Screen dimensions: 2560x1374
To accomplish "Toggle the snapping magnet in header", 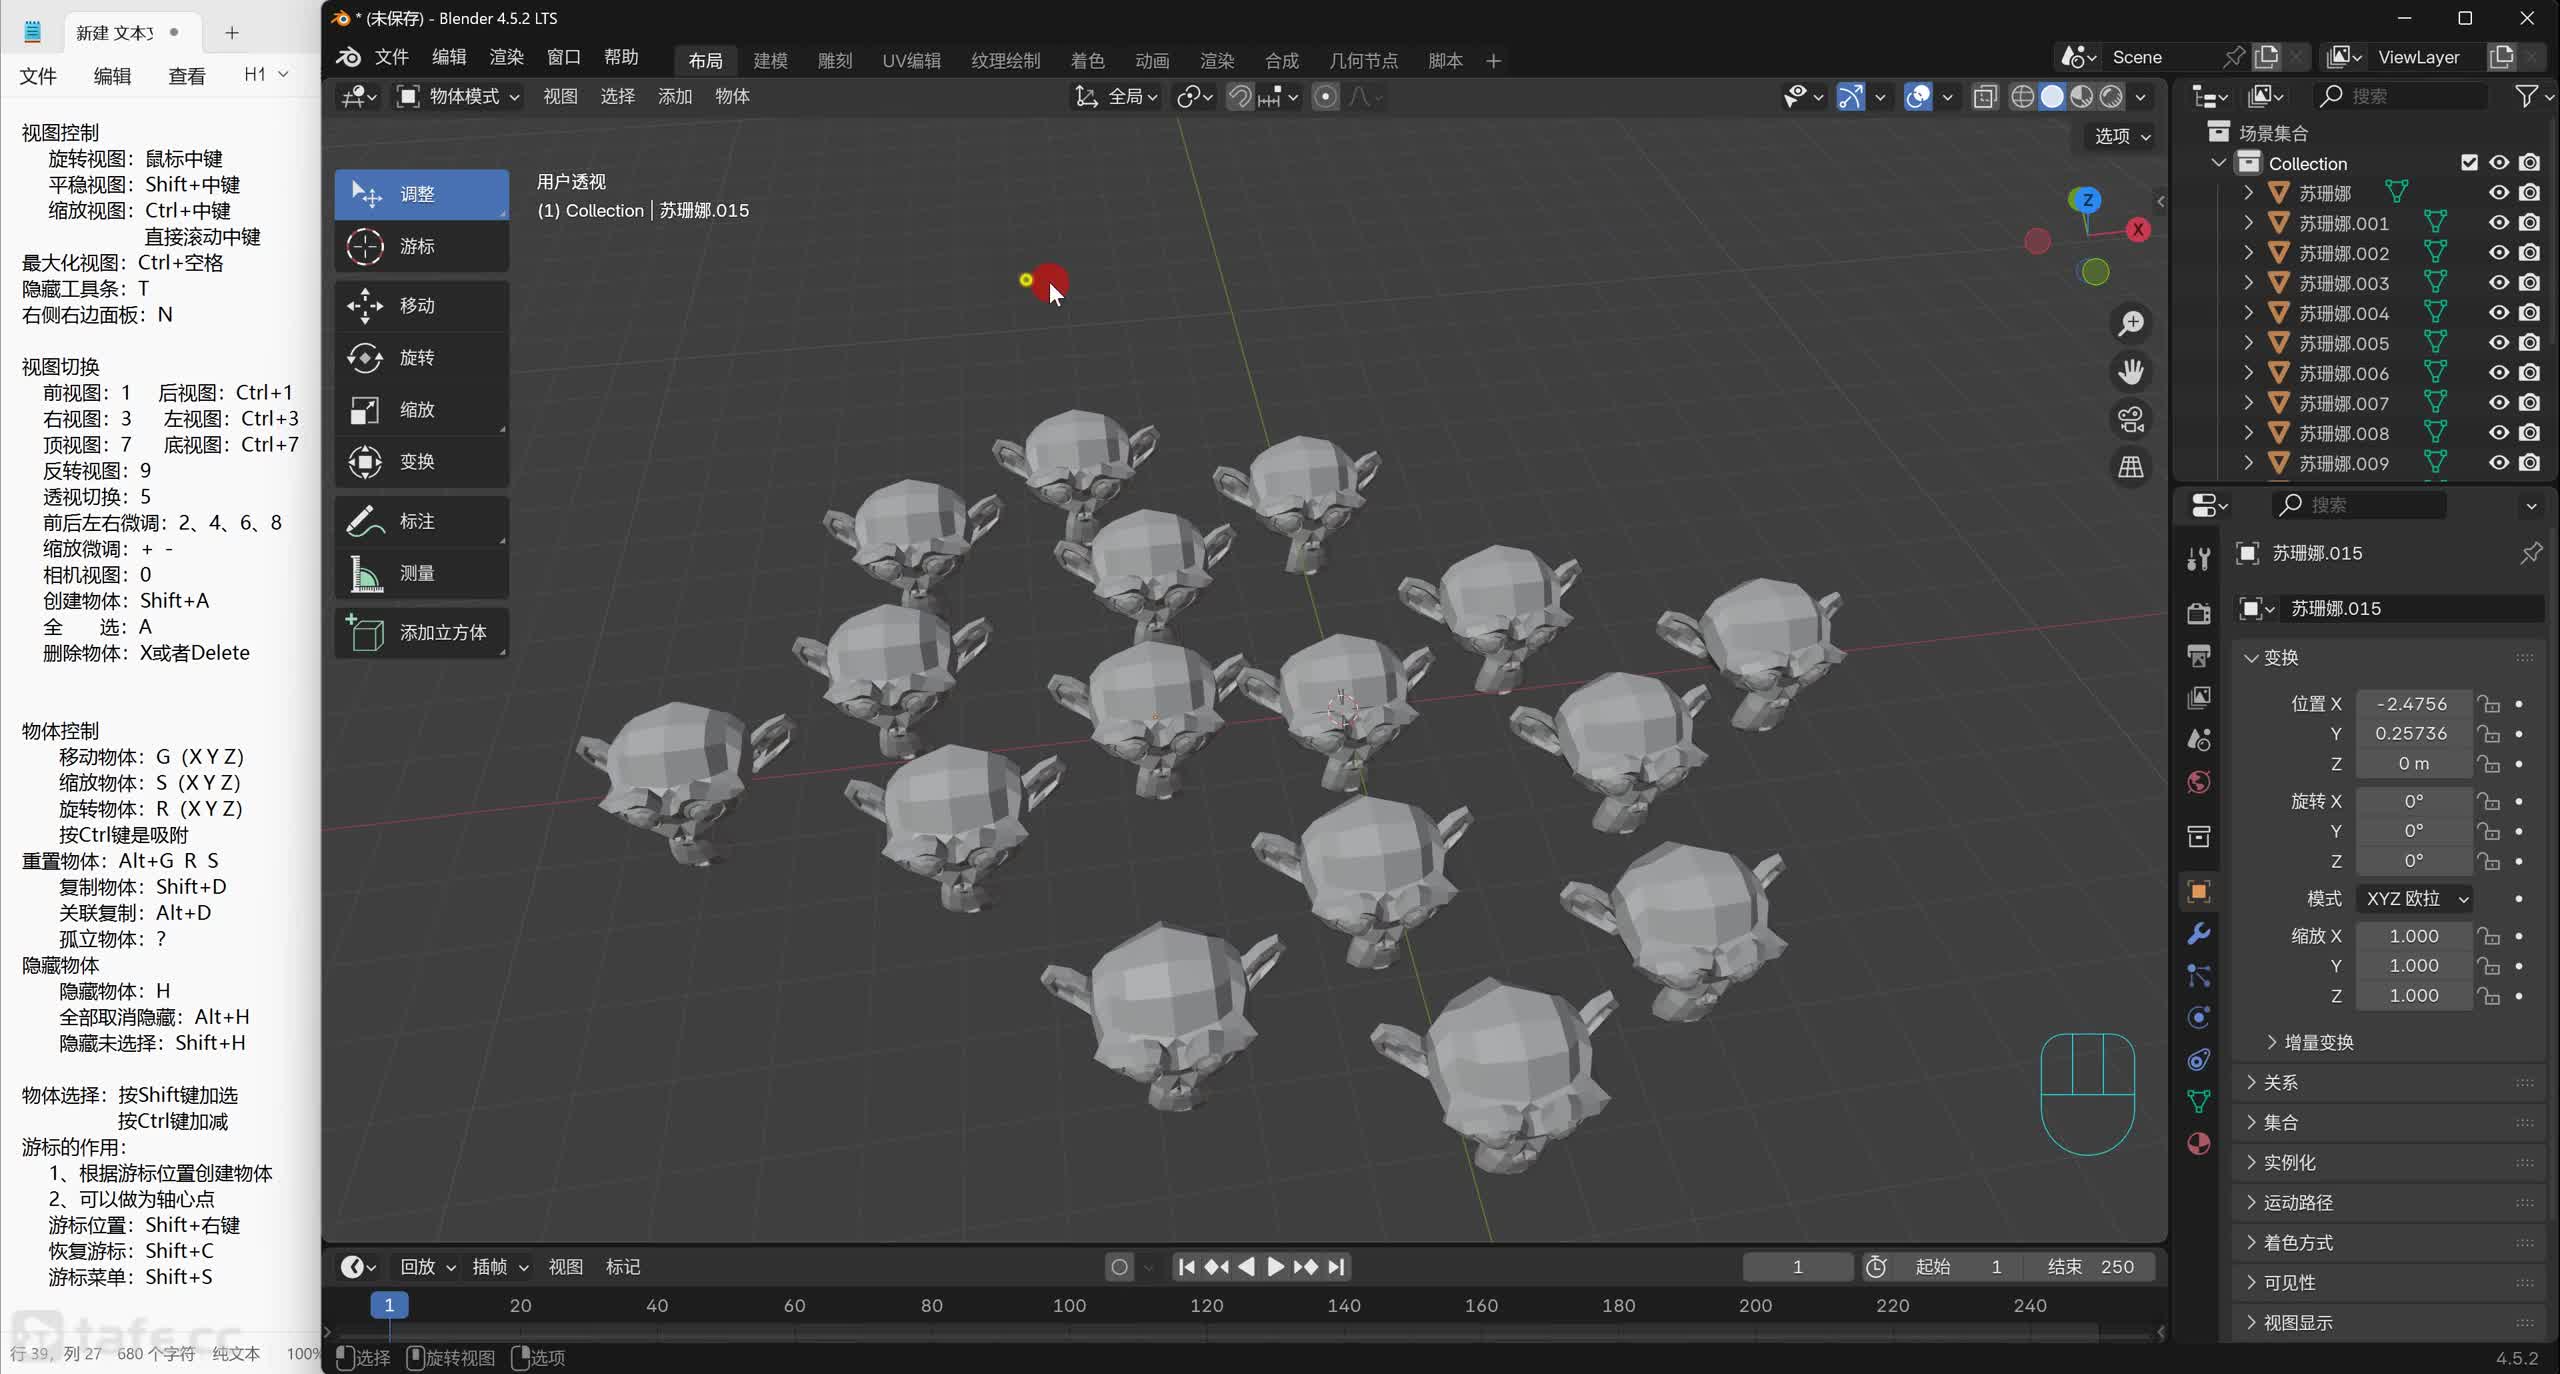I will click(x=1240, y=97).
